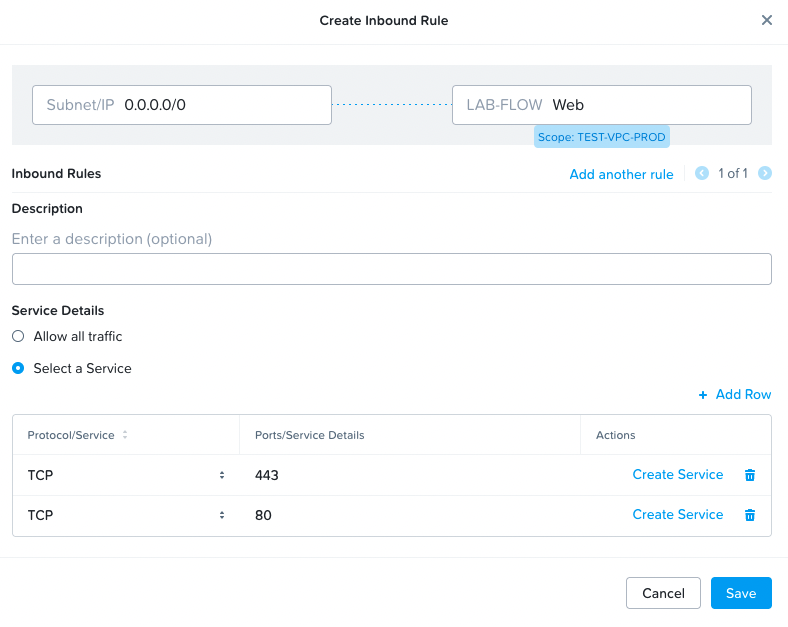The width and height of the screenshot is (788, 627).
Task: Cancel creating the inbound rule
Action: click(x=663, y=593)
